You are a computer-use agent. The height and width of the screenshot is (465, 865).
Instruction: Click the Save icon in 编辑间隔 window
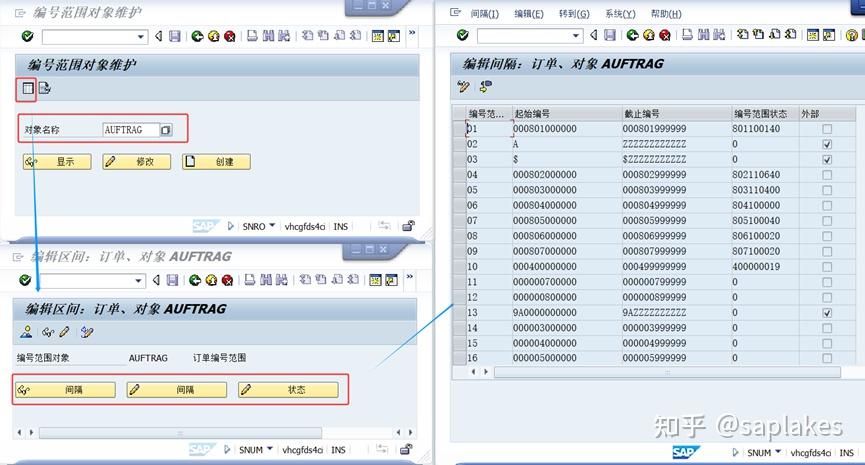coord(610,35)
